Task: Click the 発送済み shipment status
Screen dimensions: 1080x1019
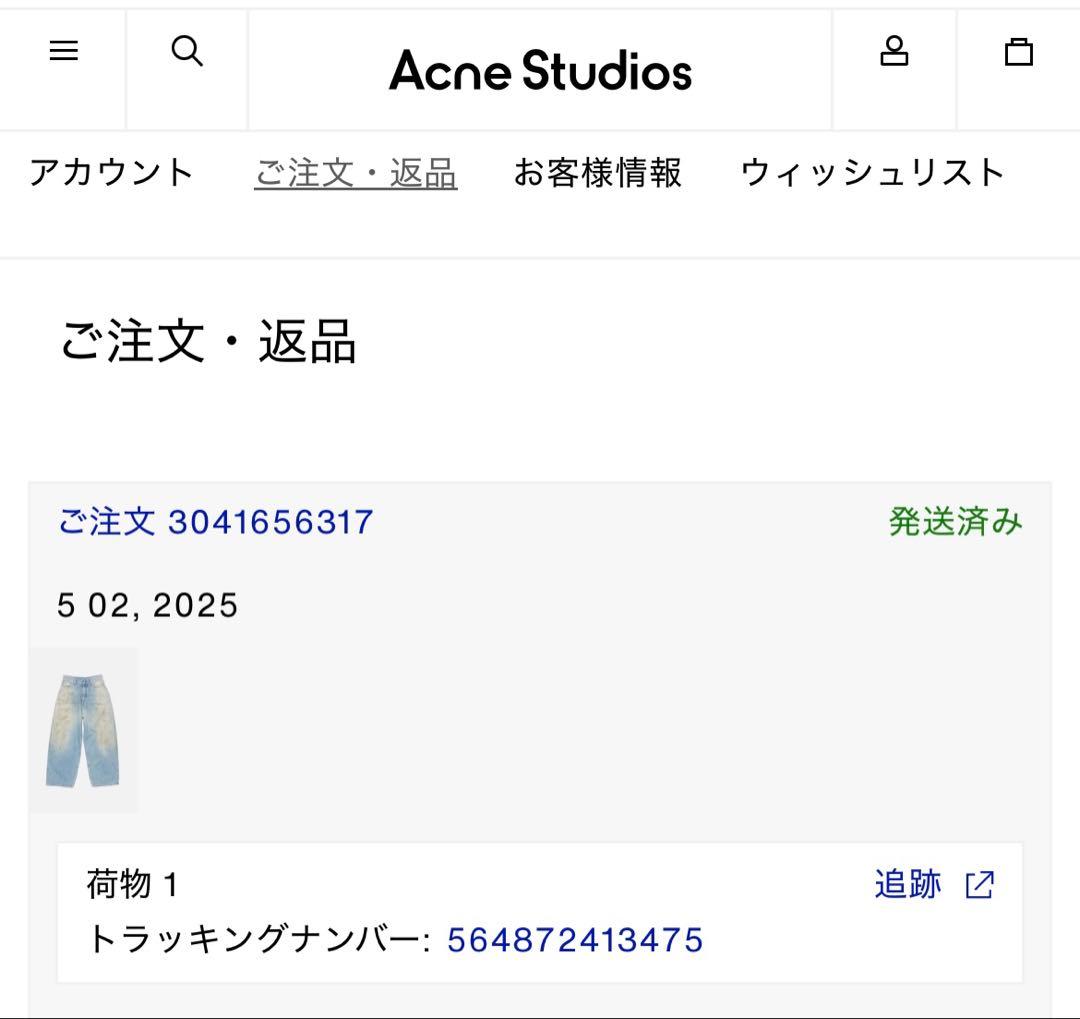Action: [x=955, y=521]
